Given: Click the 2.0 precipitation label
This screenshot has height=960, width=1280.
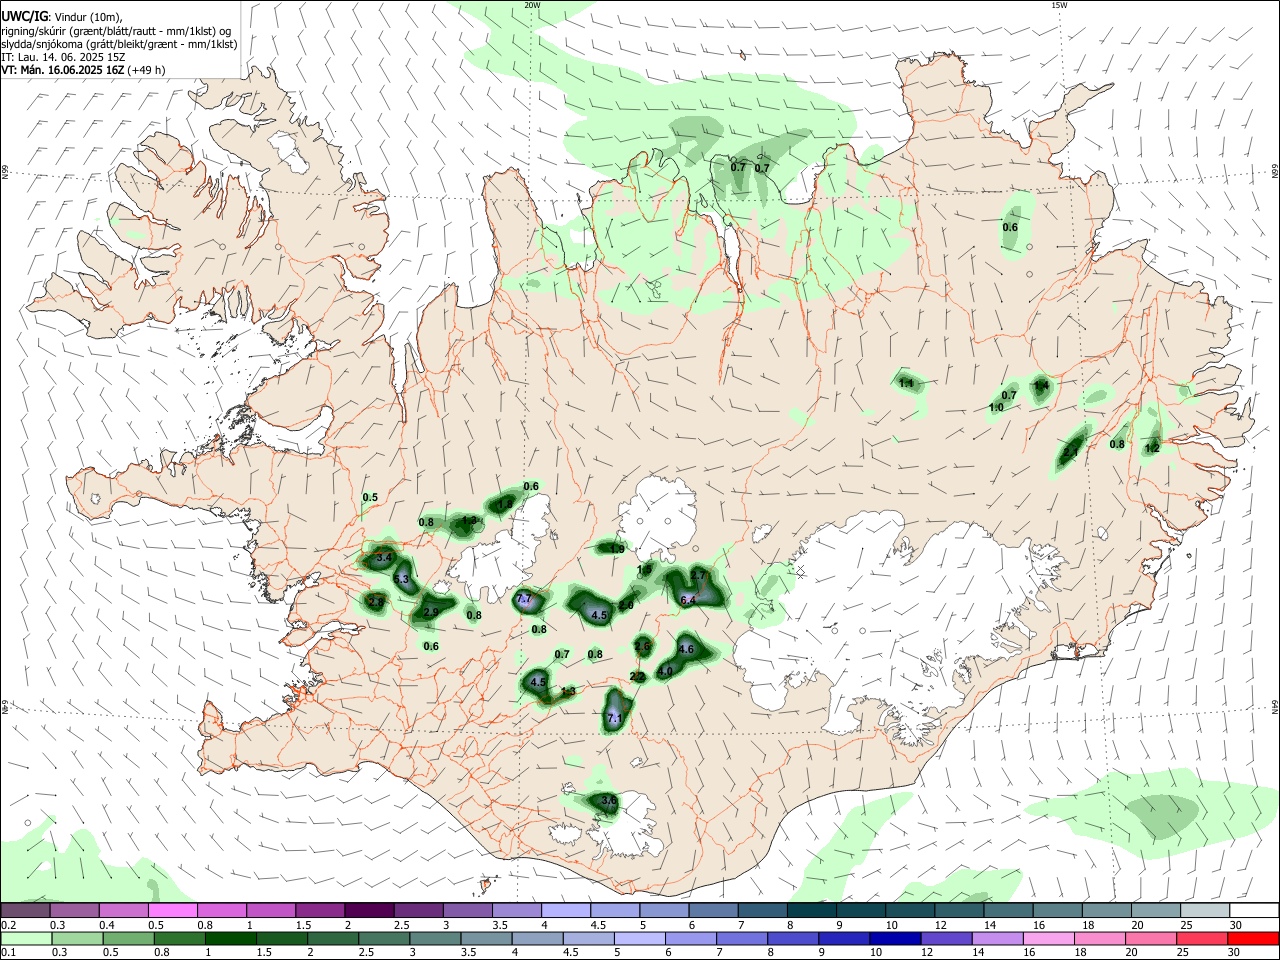Looking at the screenshot, I should (x=627, y=606).
